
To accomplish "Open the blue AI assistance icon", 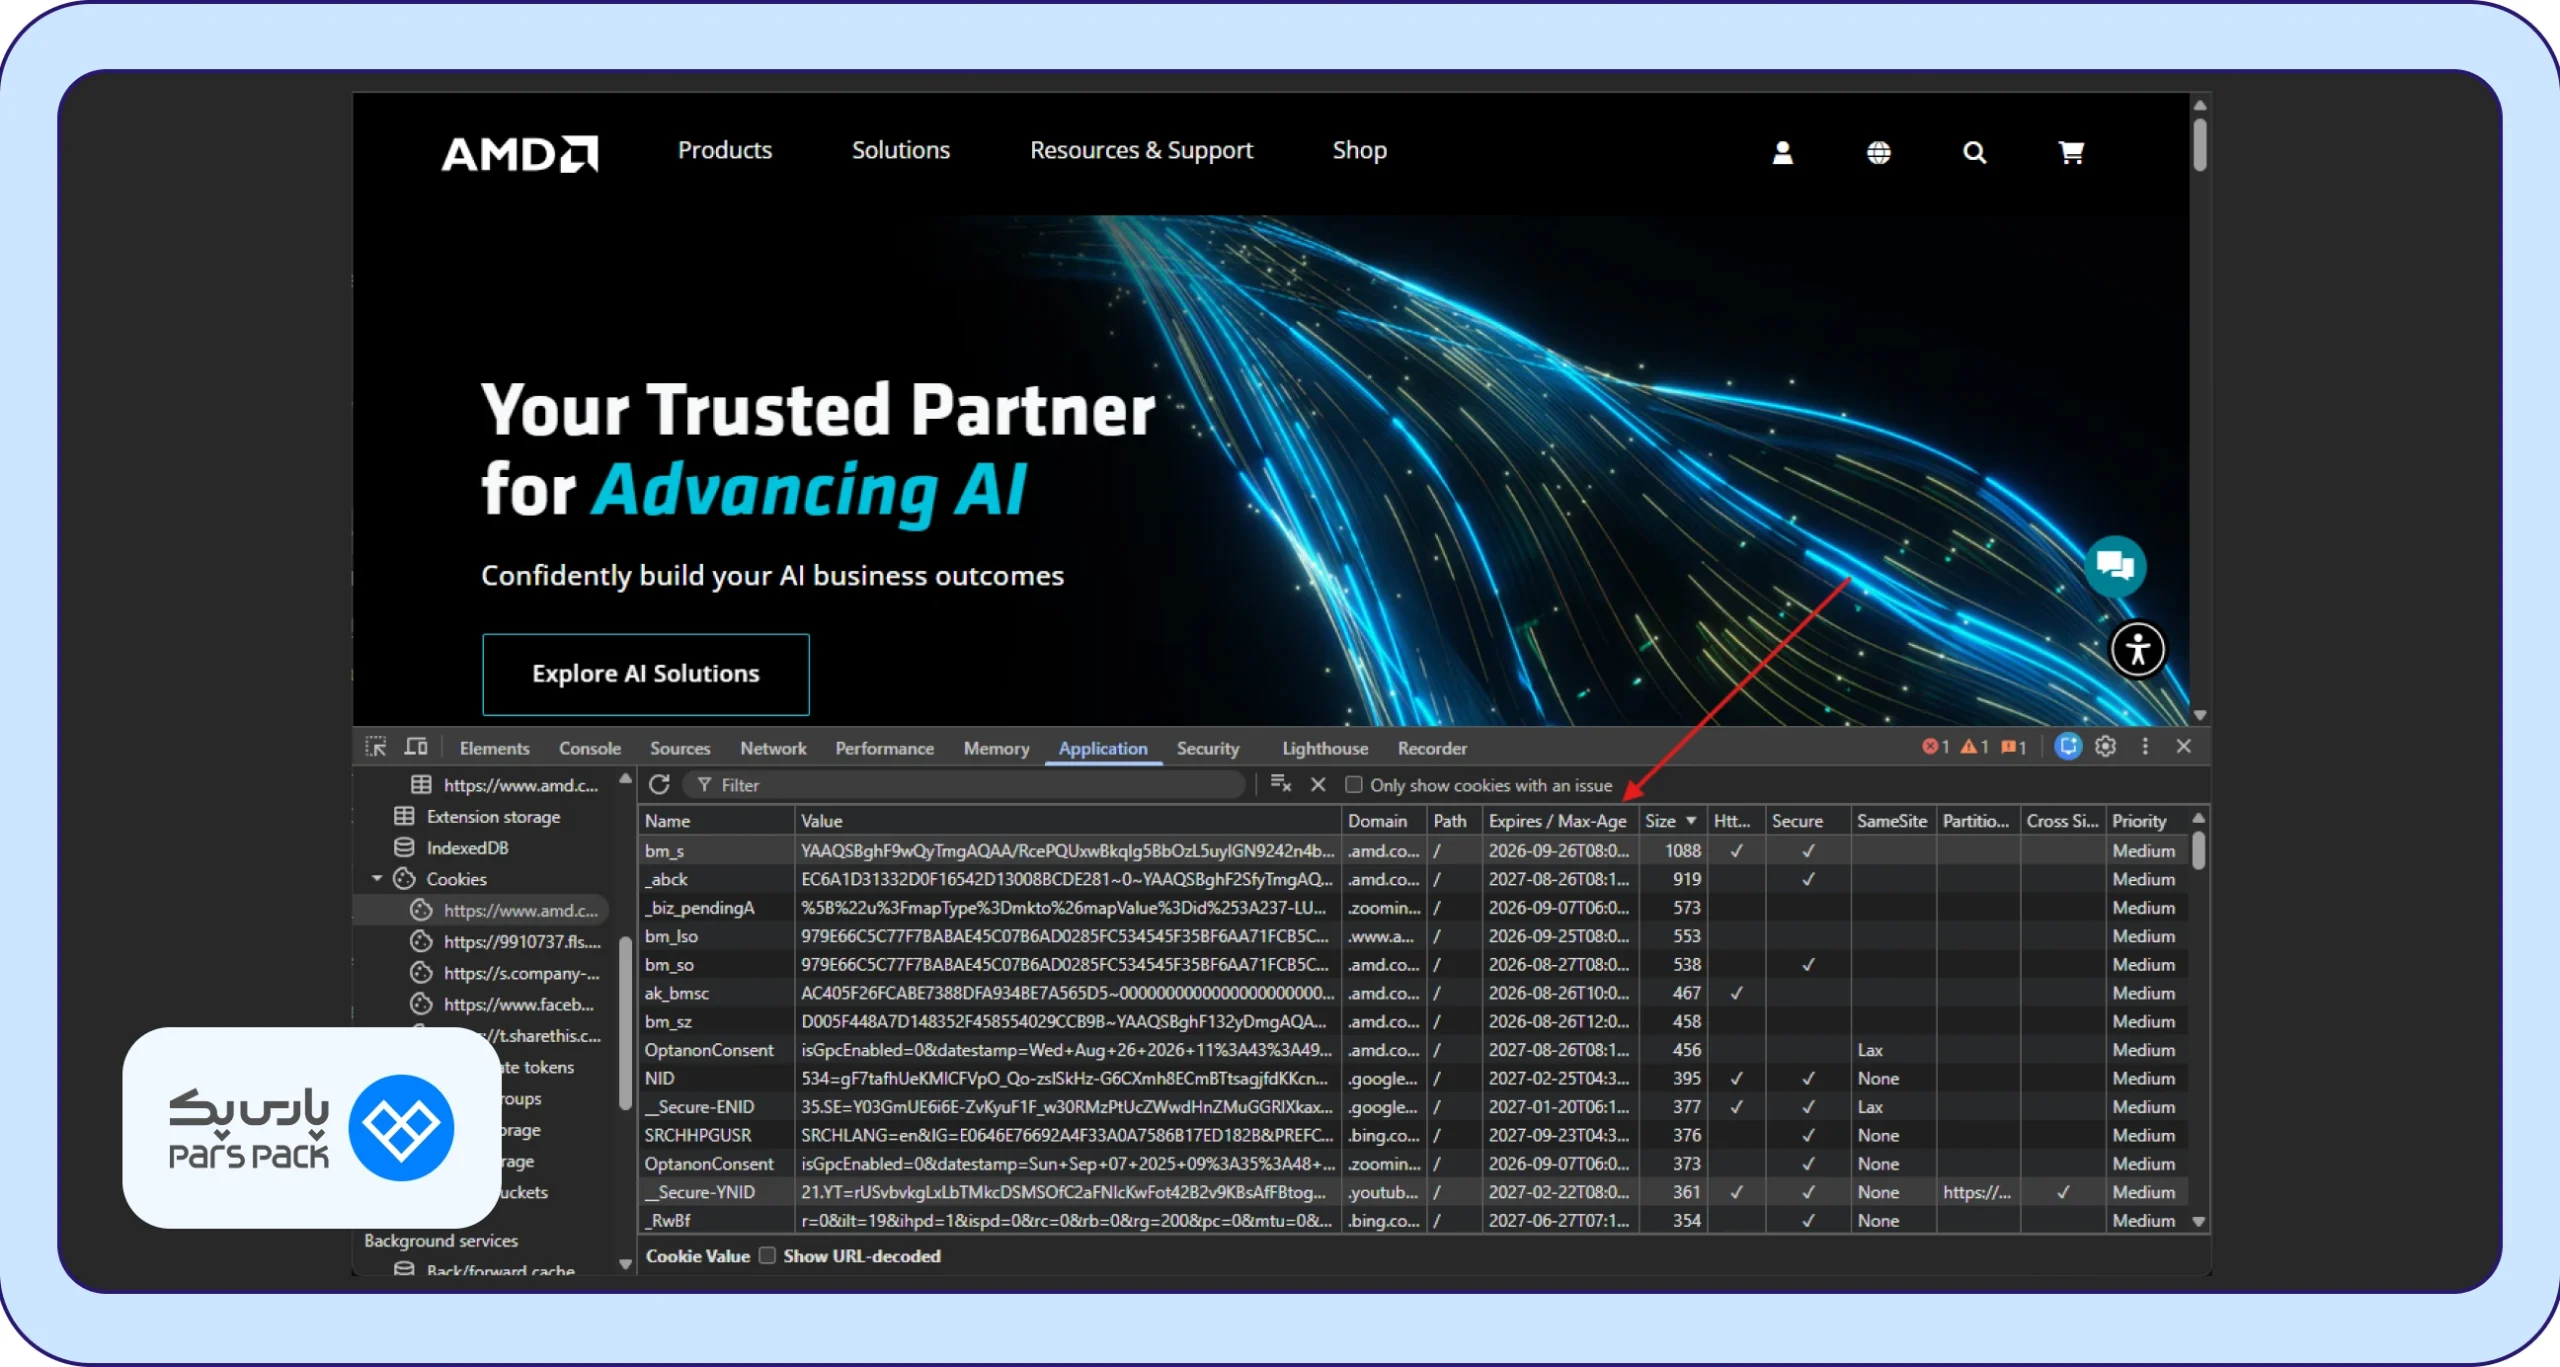I will click(2068, 747).
